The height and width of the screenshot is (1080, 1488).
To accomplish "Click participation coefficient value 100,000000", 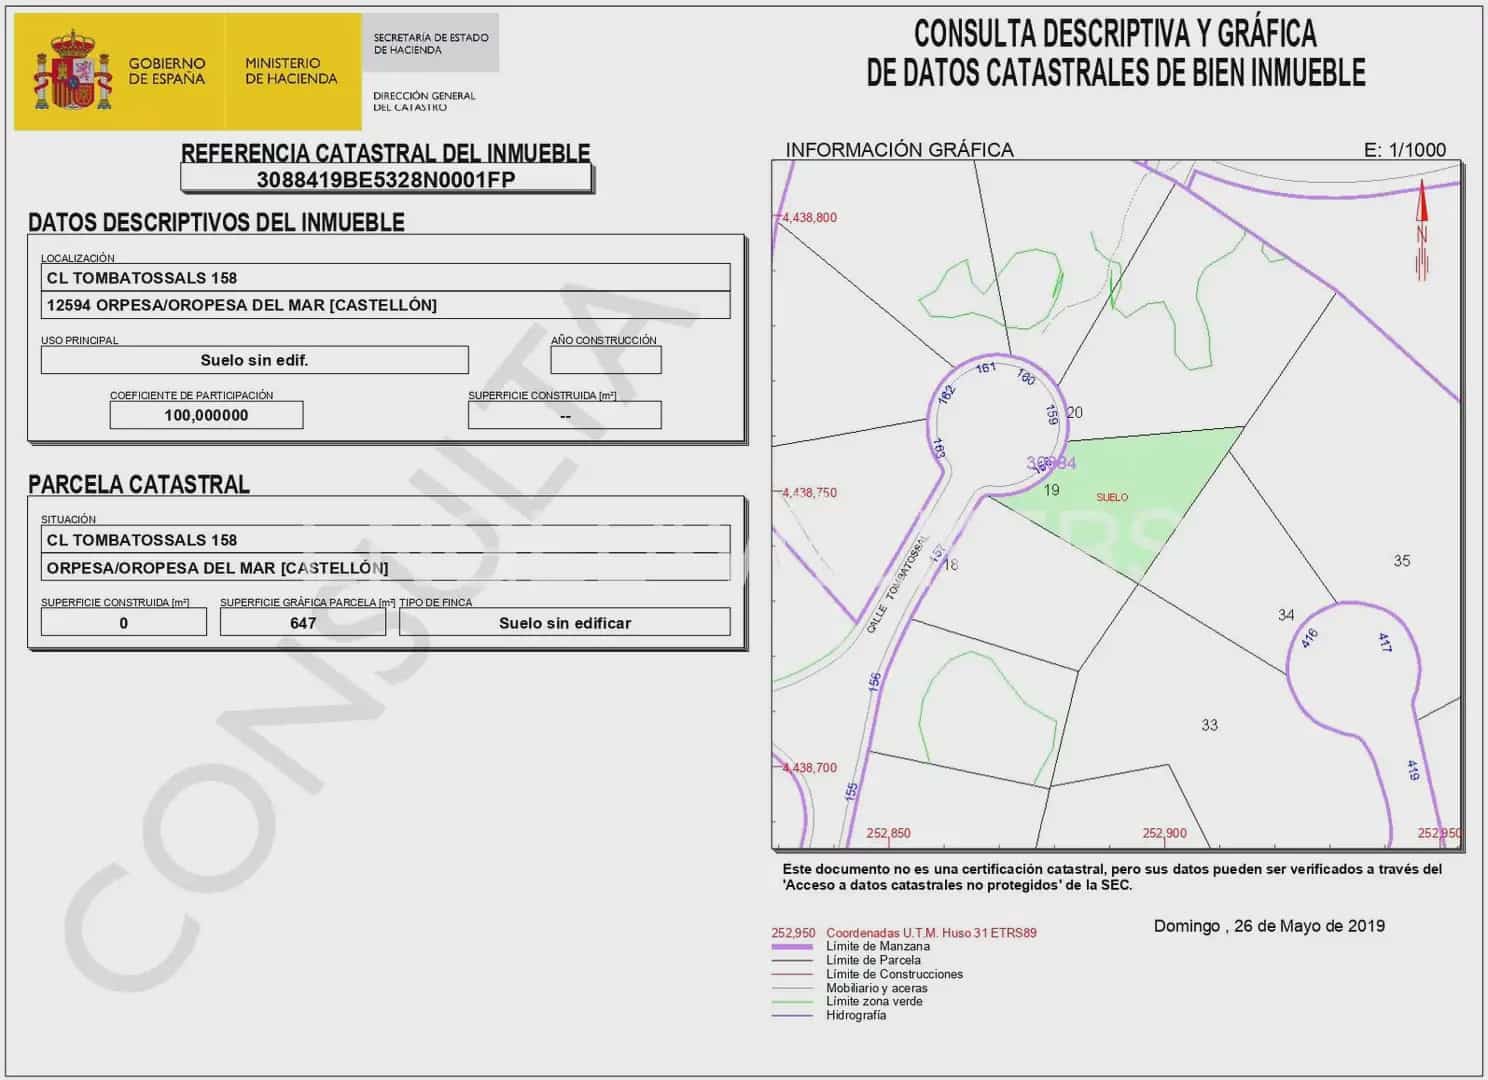I will (206, 415).
